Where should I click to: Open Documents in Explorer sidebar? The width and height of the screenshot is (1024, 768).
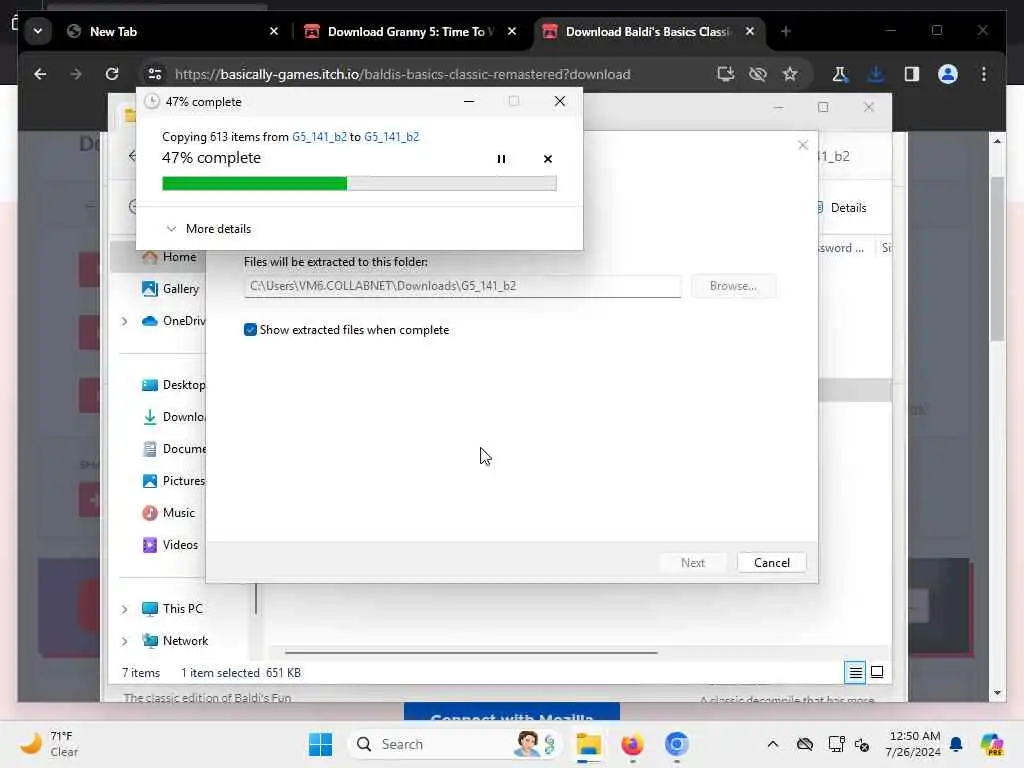[x=173, y=449]
